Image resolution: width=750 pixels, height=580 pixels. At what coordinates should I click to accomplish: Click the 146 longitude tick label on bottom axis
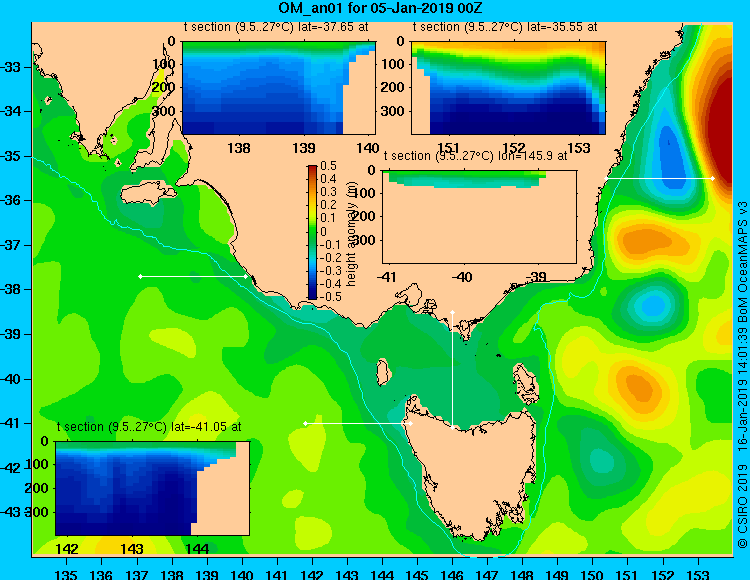click(x=452, y=575)
